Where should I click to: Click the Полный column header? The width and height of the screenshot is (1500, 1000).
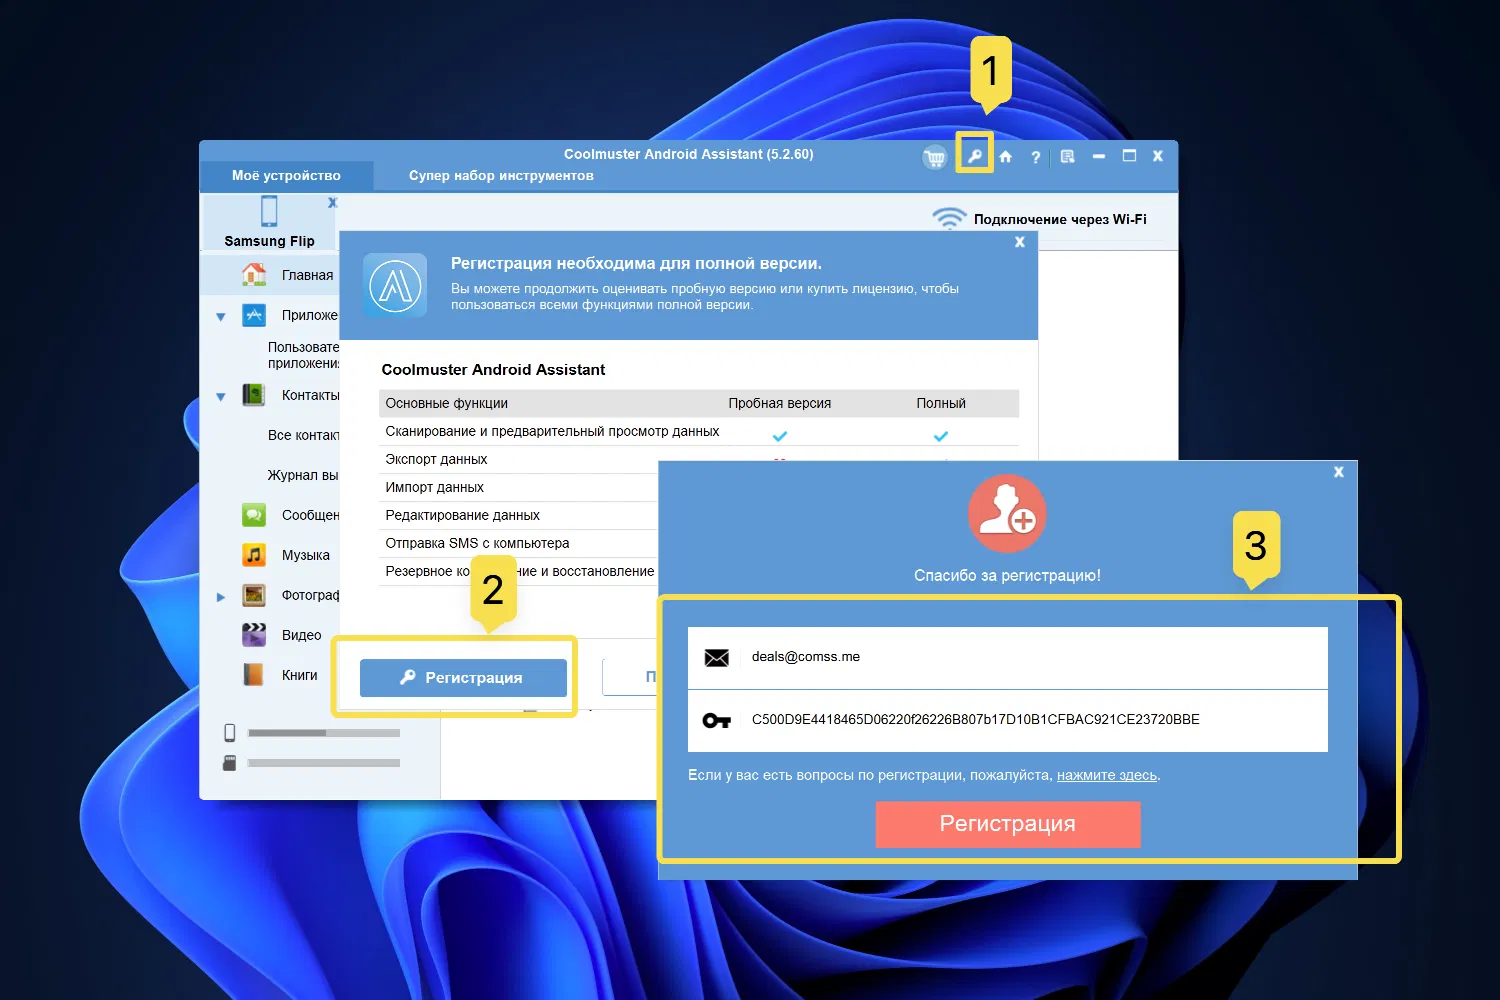click(x=941, y=403)
